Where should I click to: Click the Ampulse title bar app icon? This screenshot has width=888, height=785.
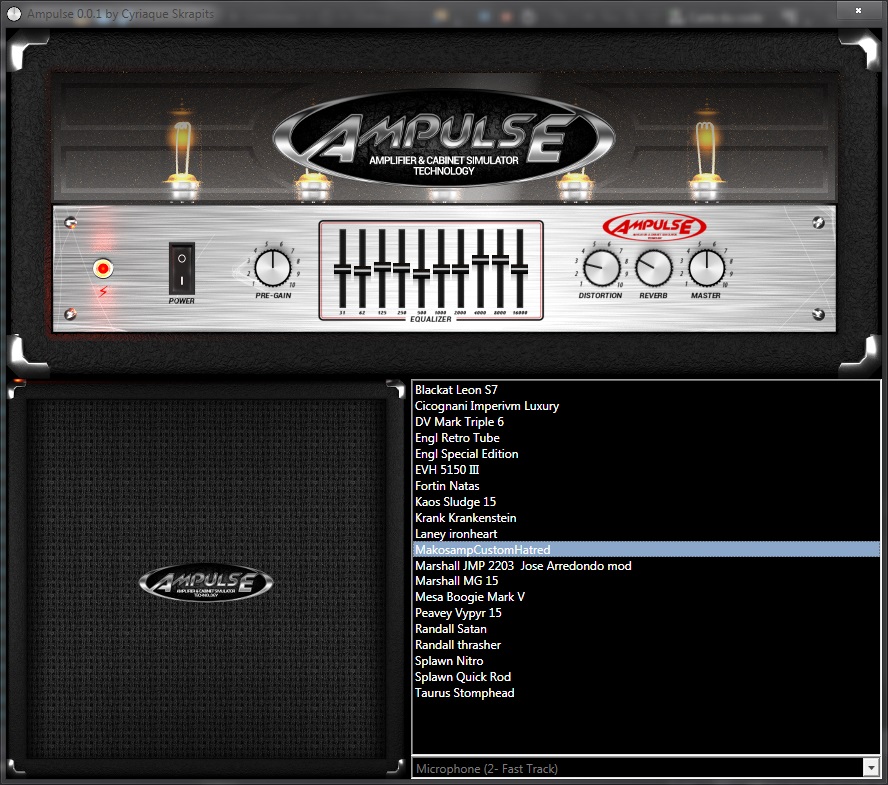[14, 14]
